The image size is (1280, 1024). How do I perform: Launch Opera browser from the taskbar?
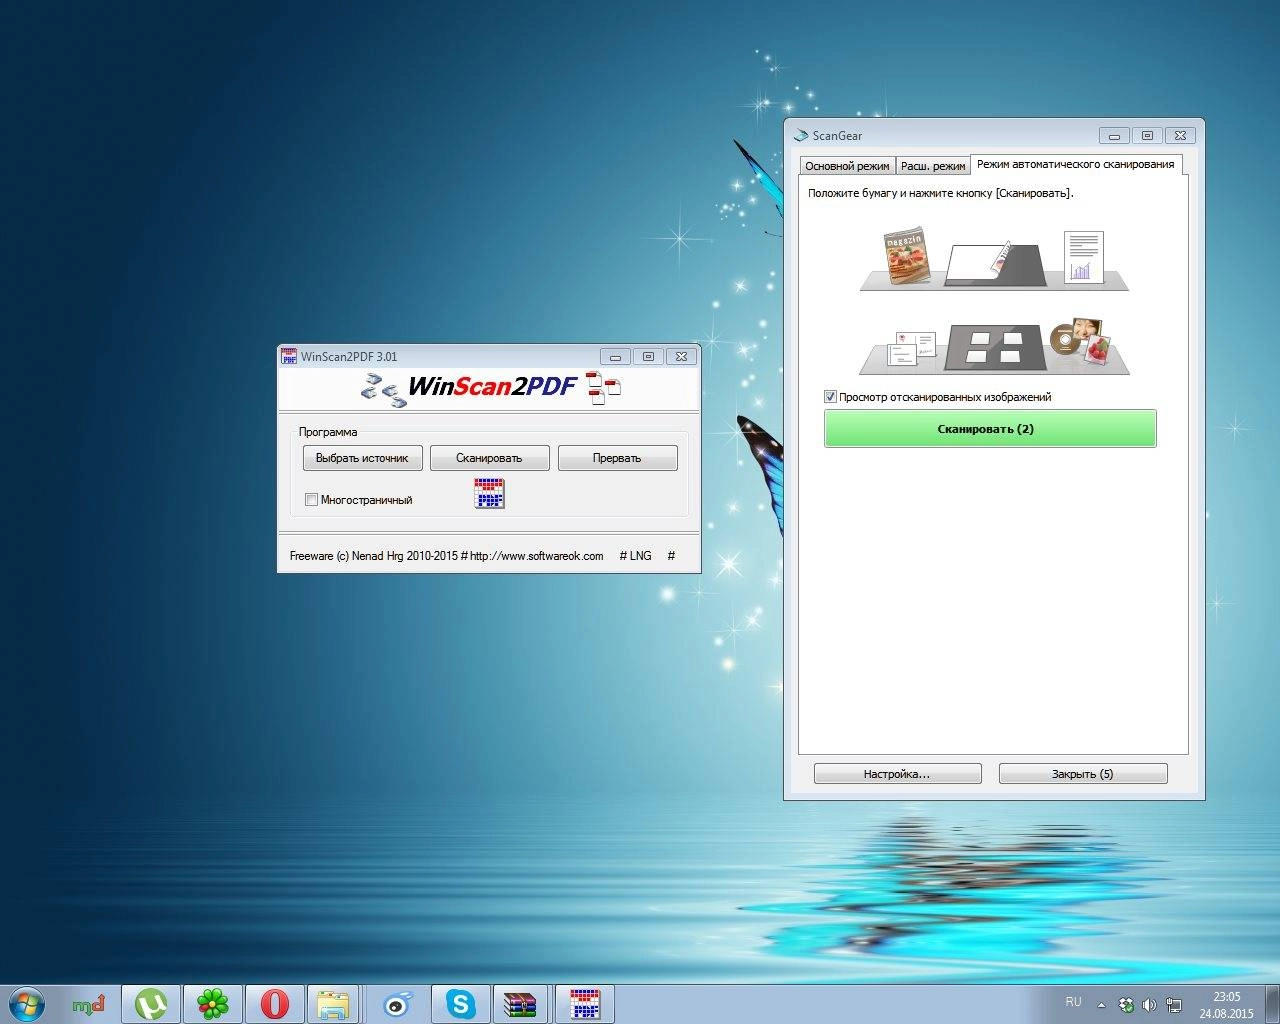click(274, 1004)
